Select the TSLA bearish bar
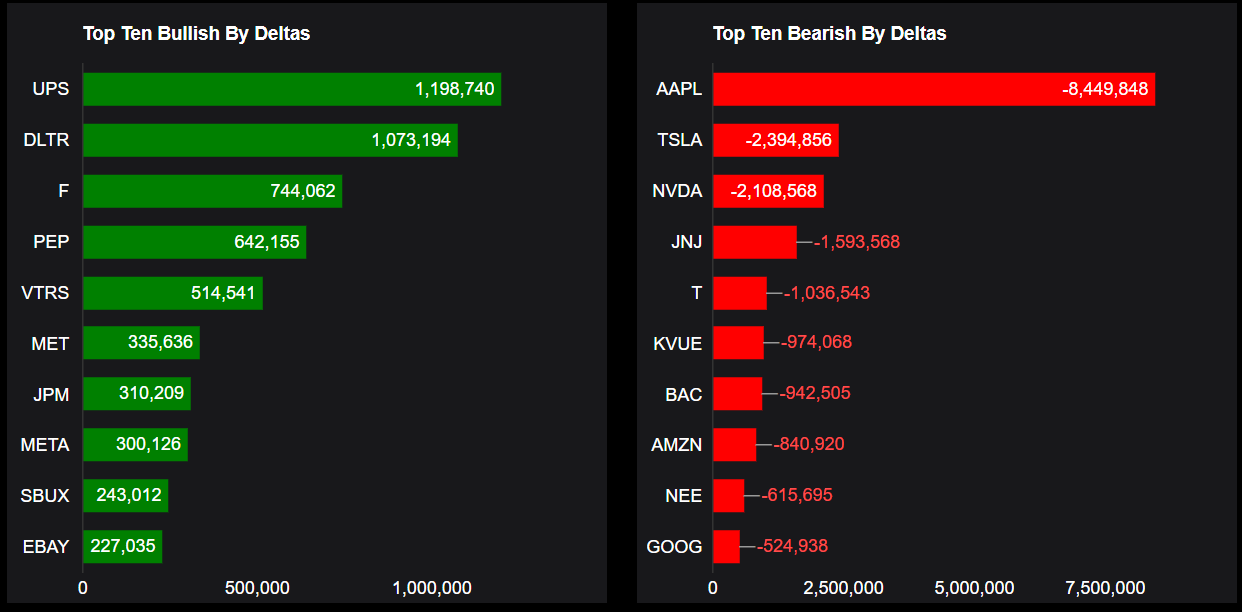Screen dimensions: 1242x612 point(775,140)
